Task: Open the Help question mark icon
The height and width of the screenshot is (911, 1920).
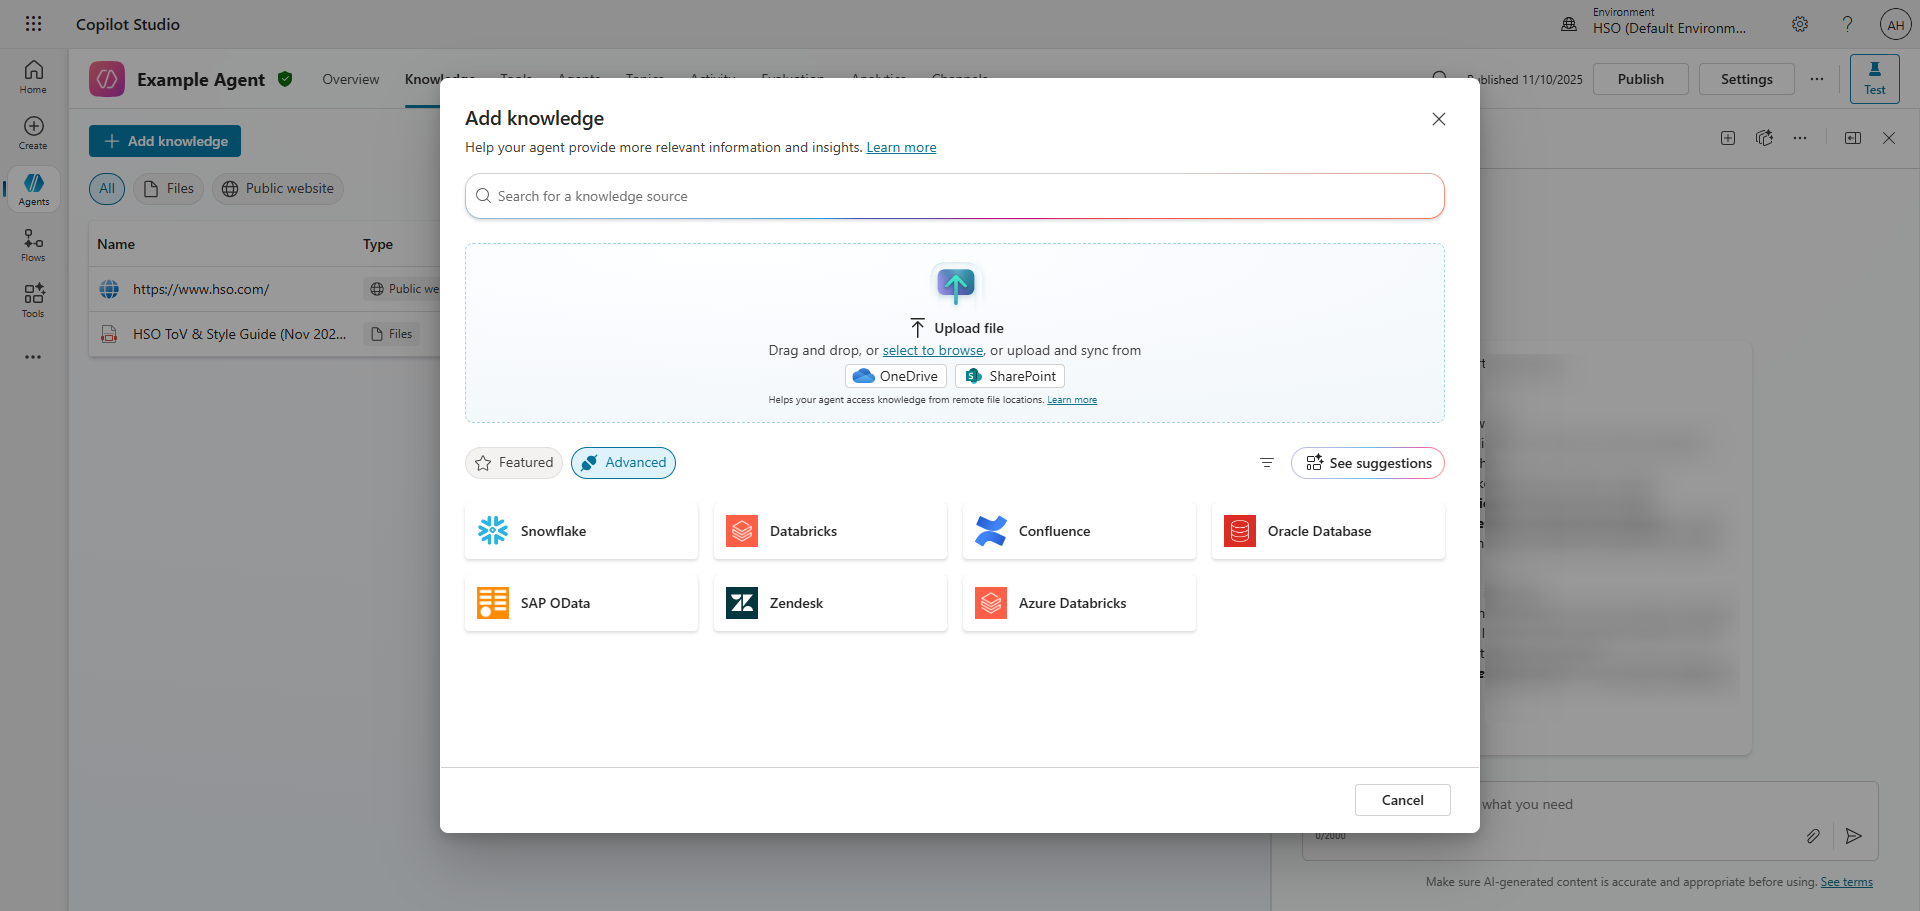Action: (1847, 24)
